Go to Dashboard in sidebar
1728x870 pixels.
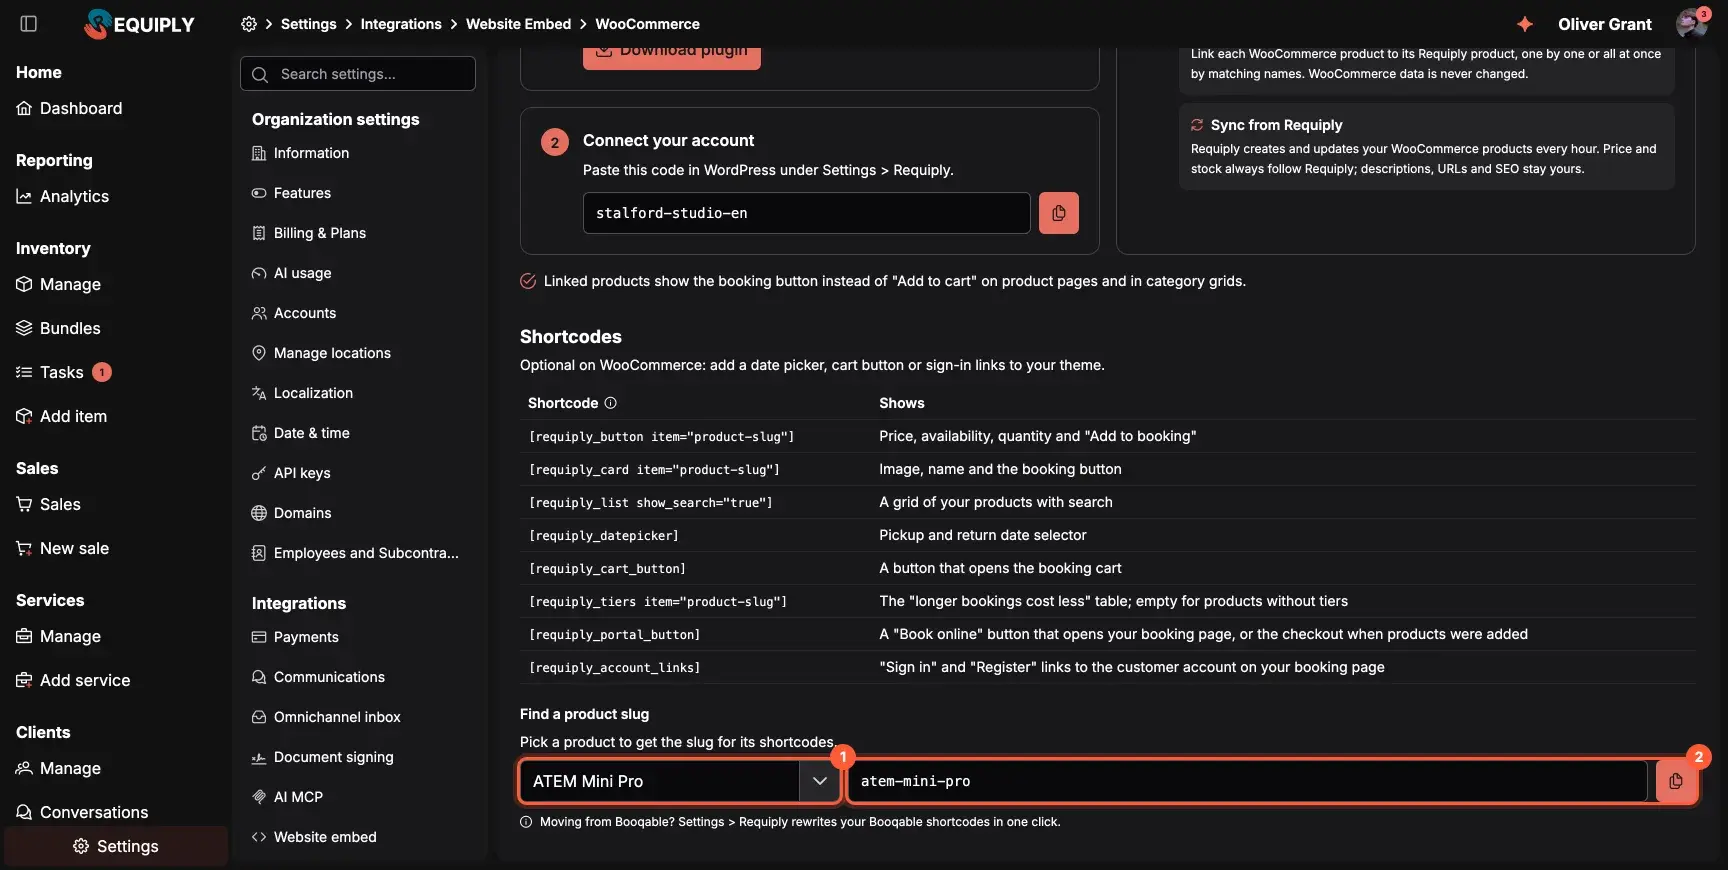(x=69, y=108)
